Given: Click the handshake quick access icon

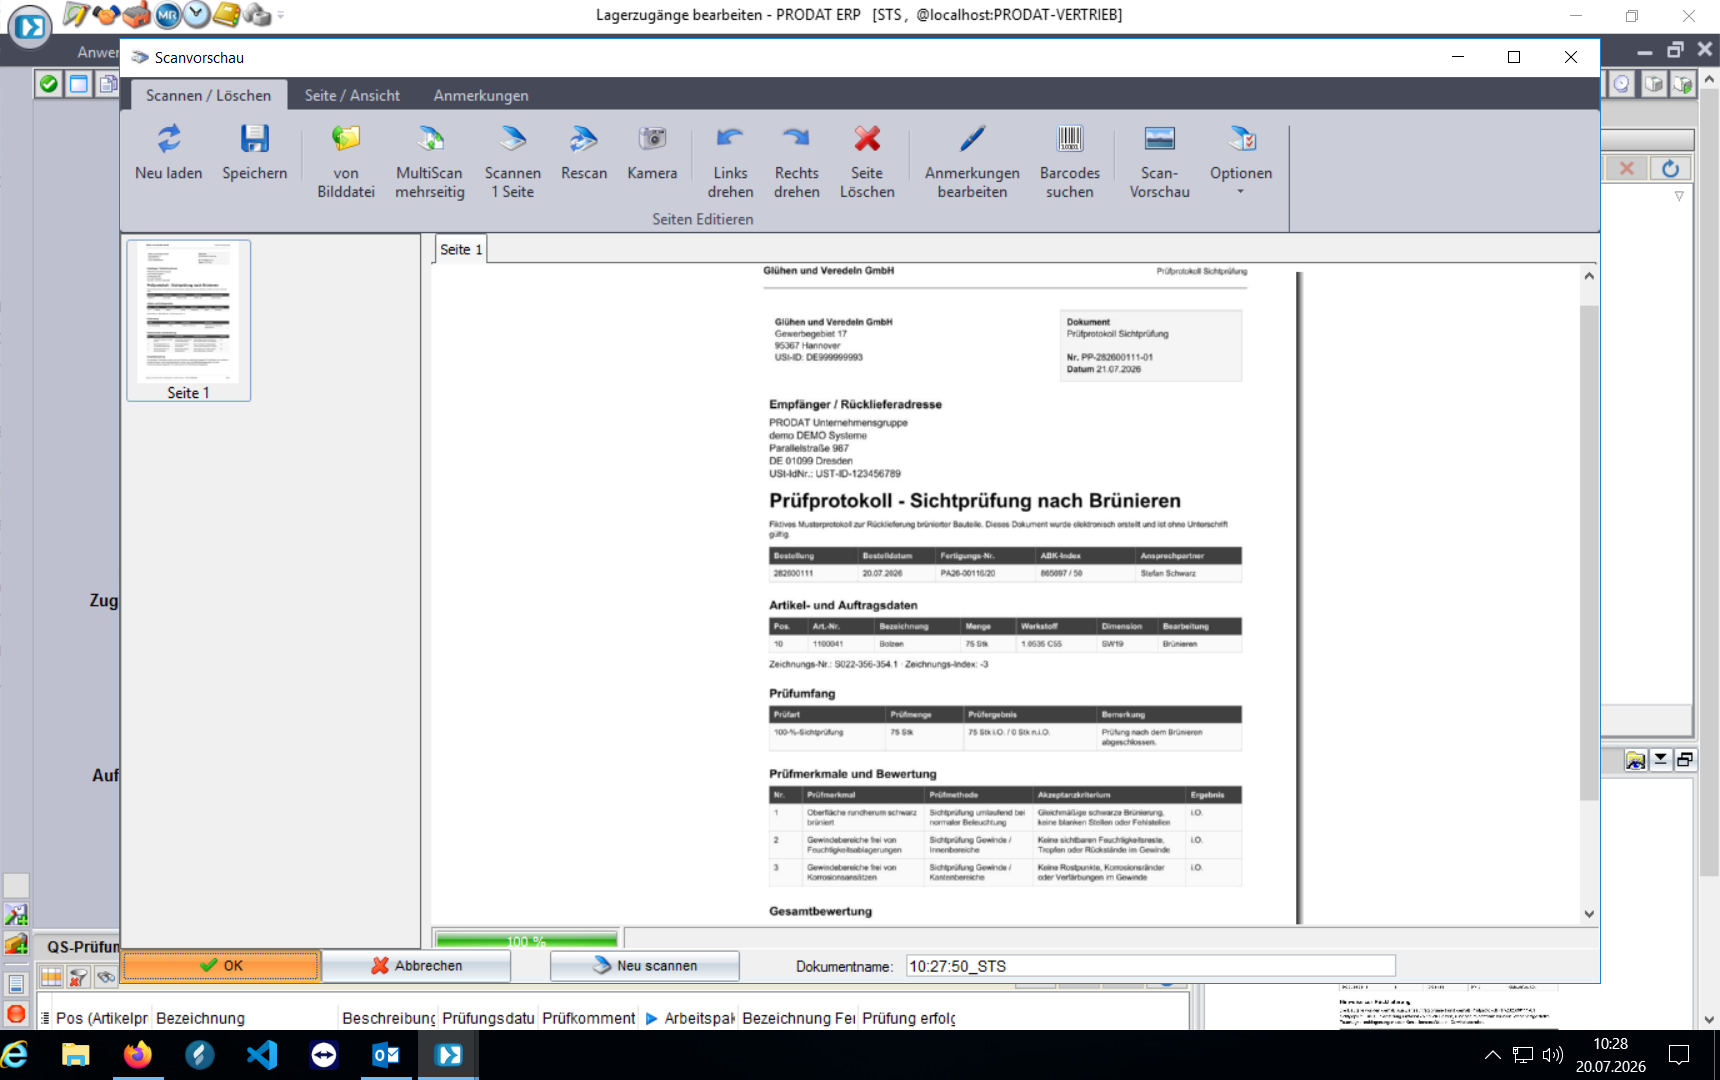Looking at the screenshot, I should click(107, 14).
